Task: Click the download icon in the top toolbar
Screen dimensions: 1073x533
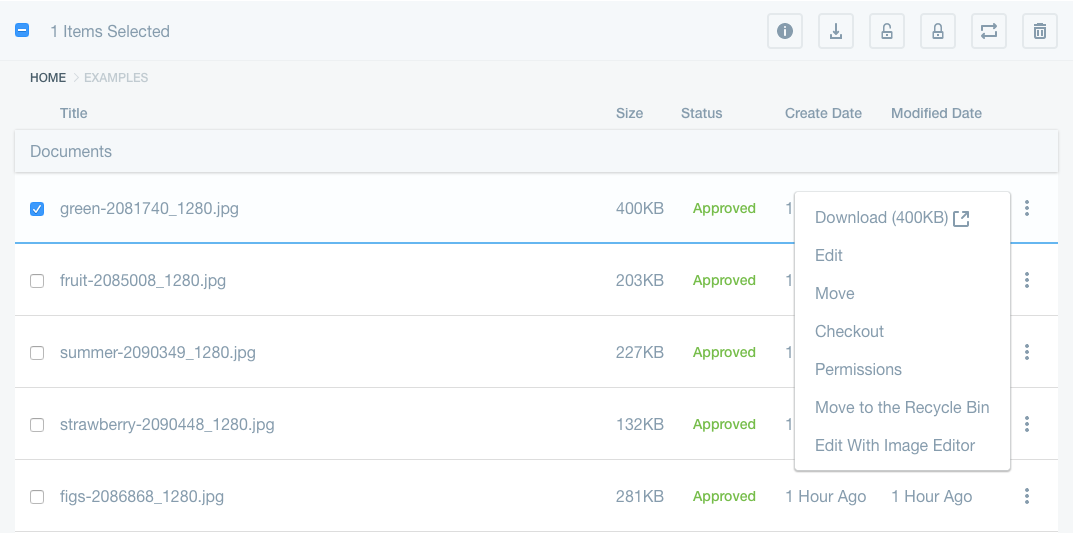Action: pyautogui.click(x=836, y=31)
